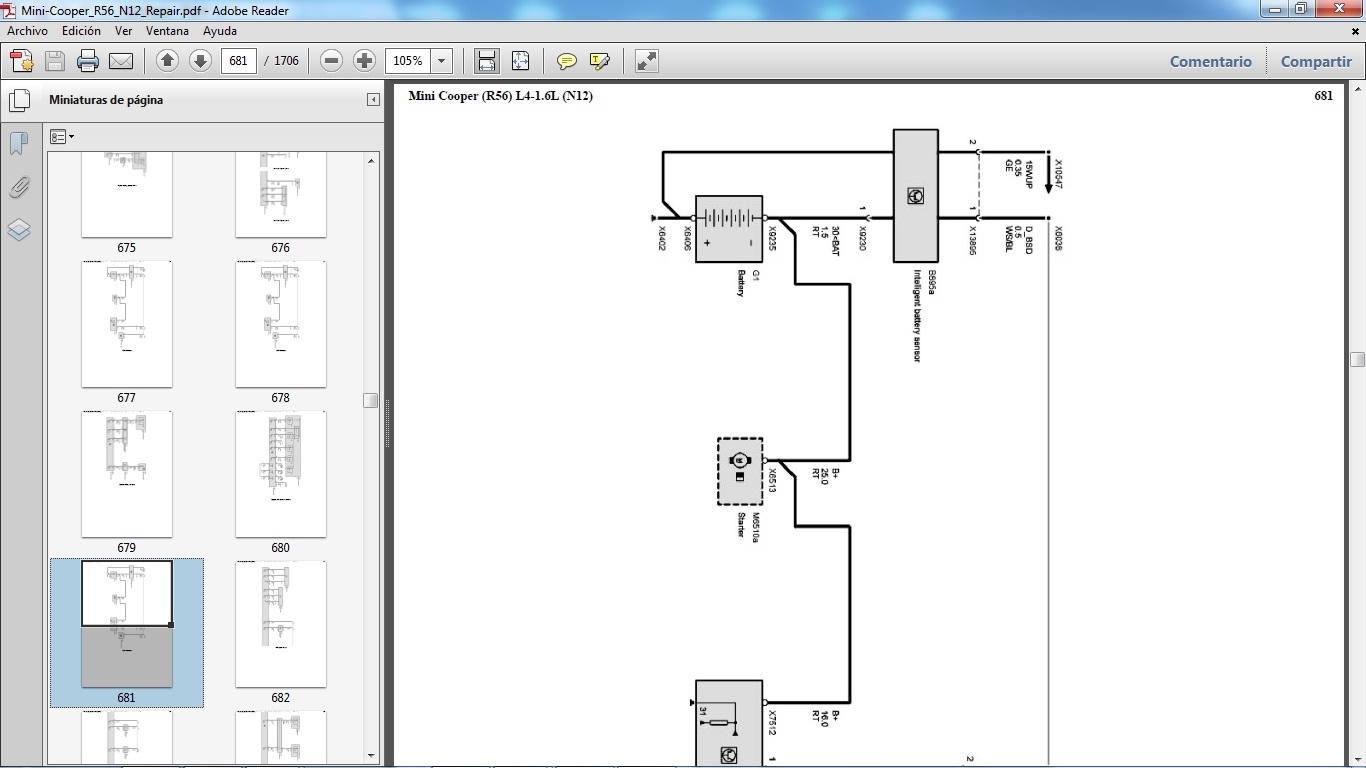Select page 680 thumbnail

pyautogui.click(x=280, y=474)
